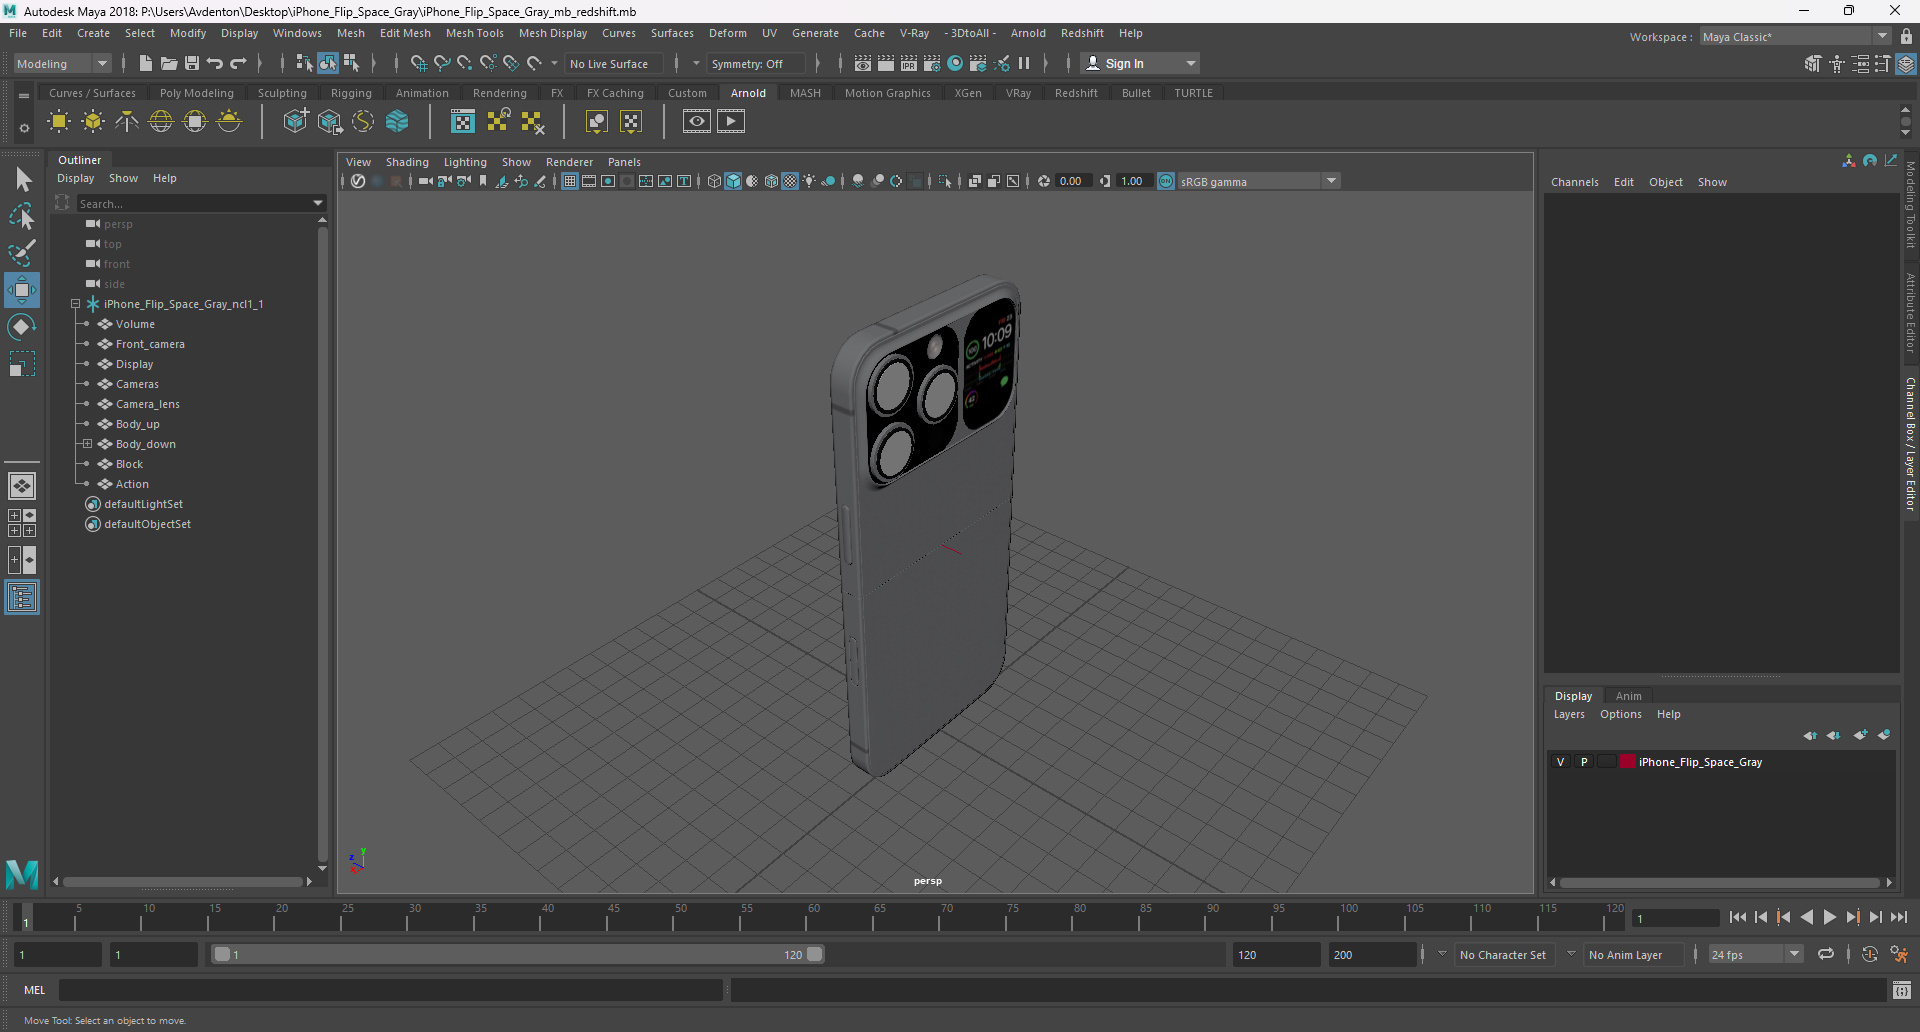The height and width of the screenshot is (1032, 1920).
Task: Open the Sign In dropdown arrow
Action: pos(1190,63)
